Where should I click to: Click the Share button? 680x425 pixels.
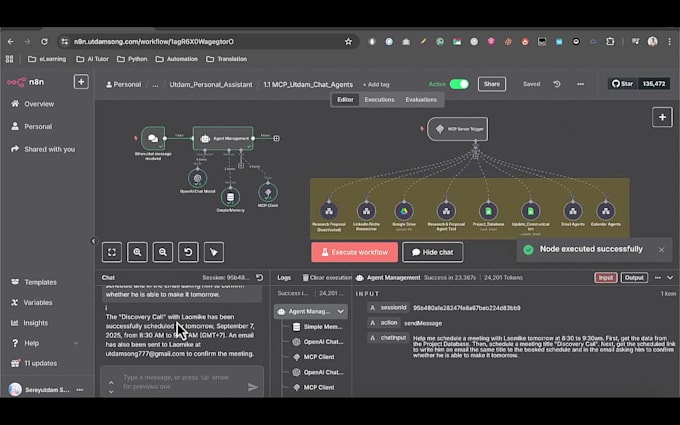point(492,84)
